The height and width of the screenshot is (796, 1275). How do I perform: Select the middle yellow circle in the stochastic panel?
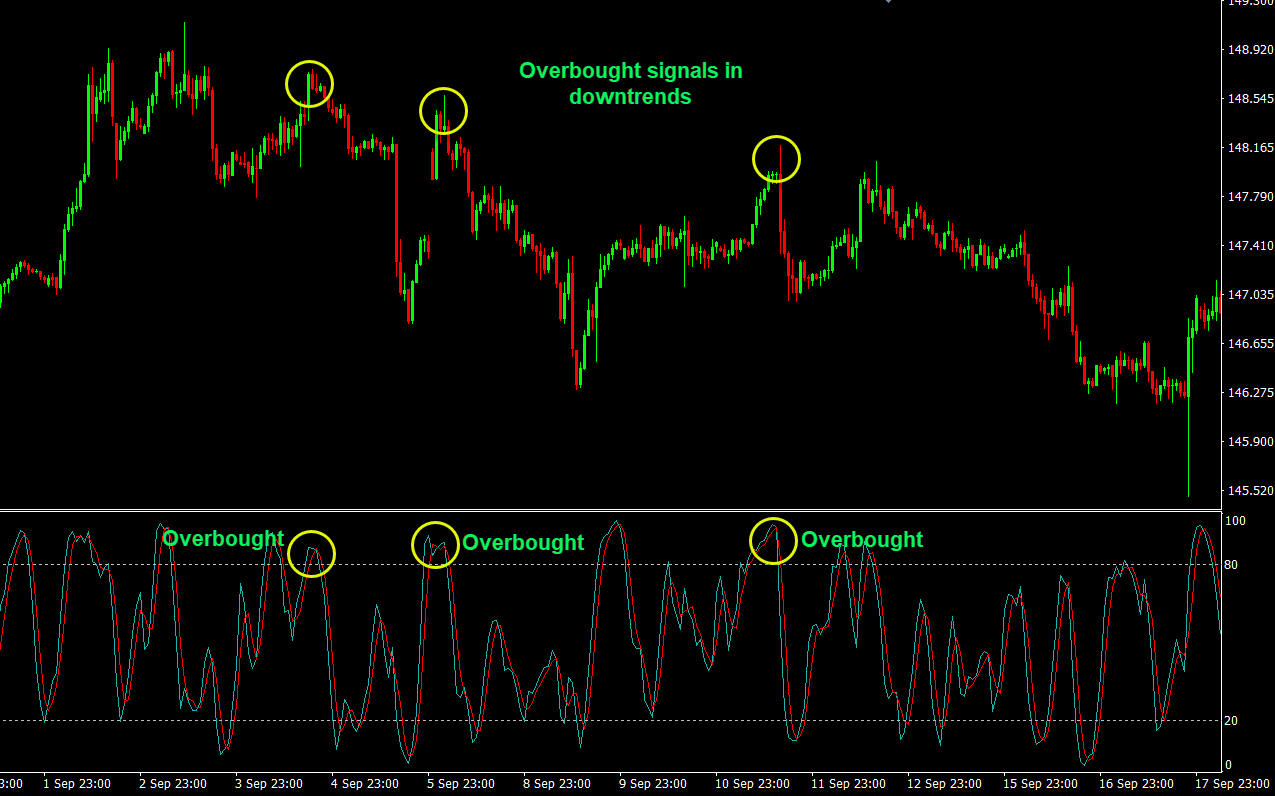(436, 545)
